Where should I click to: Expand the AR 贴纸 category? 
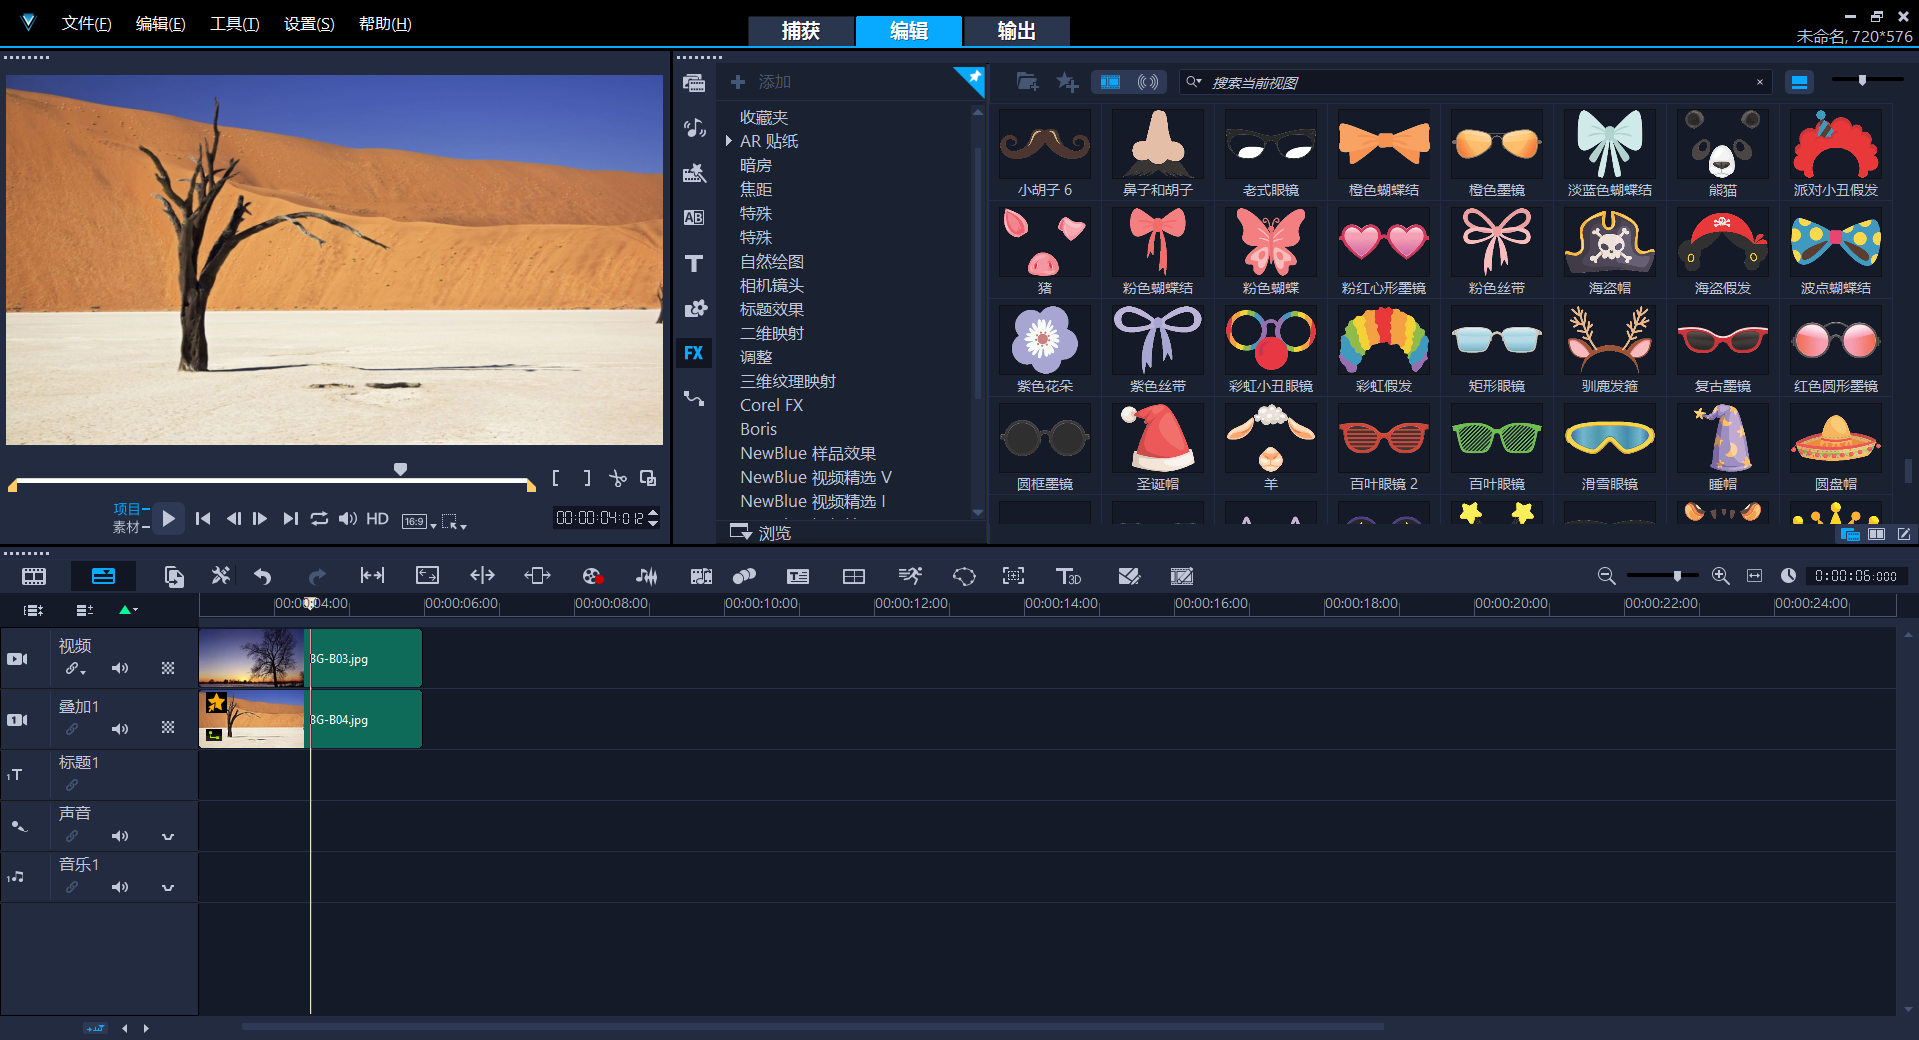[729, 141]
